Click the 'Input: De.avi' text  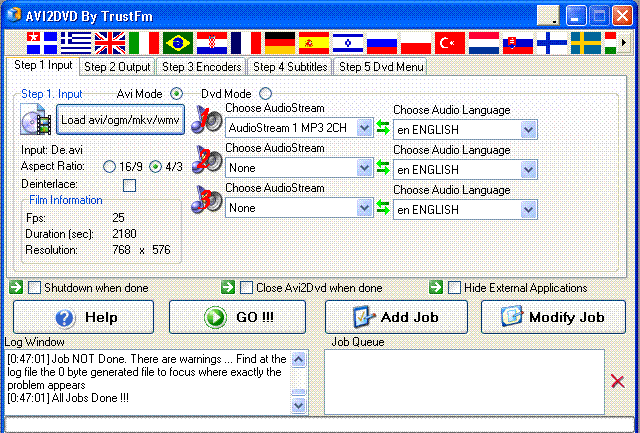pyautogui.click(x=52, y=150)
